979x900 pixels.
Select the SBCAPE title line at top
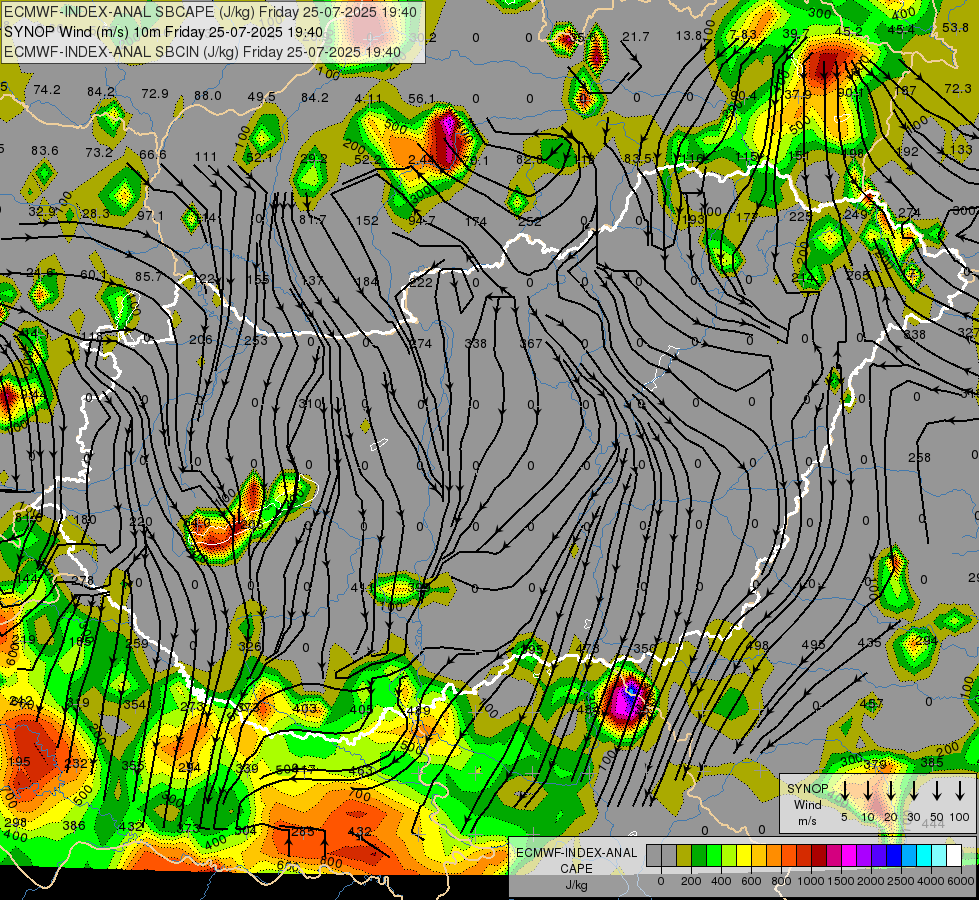tap(210, 12)
